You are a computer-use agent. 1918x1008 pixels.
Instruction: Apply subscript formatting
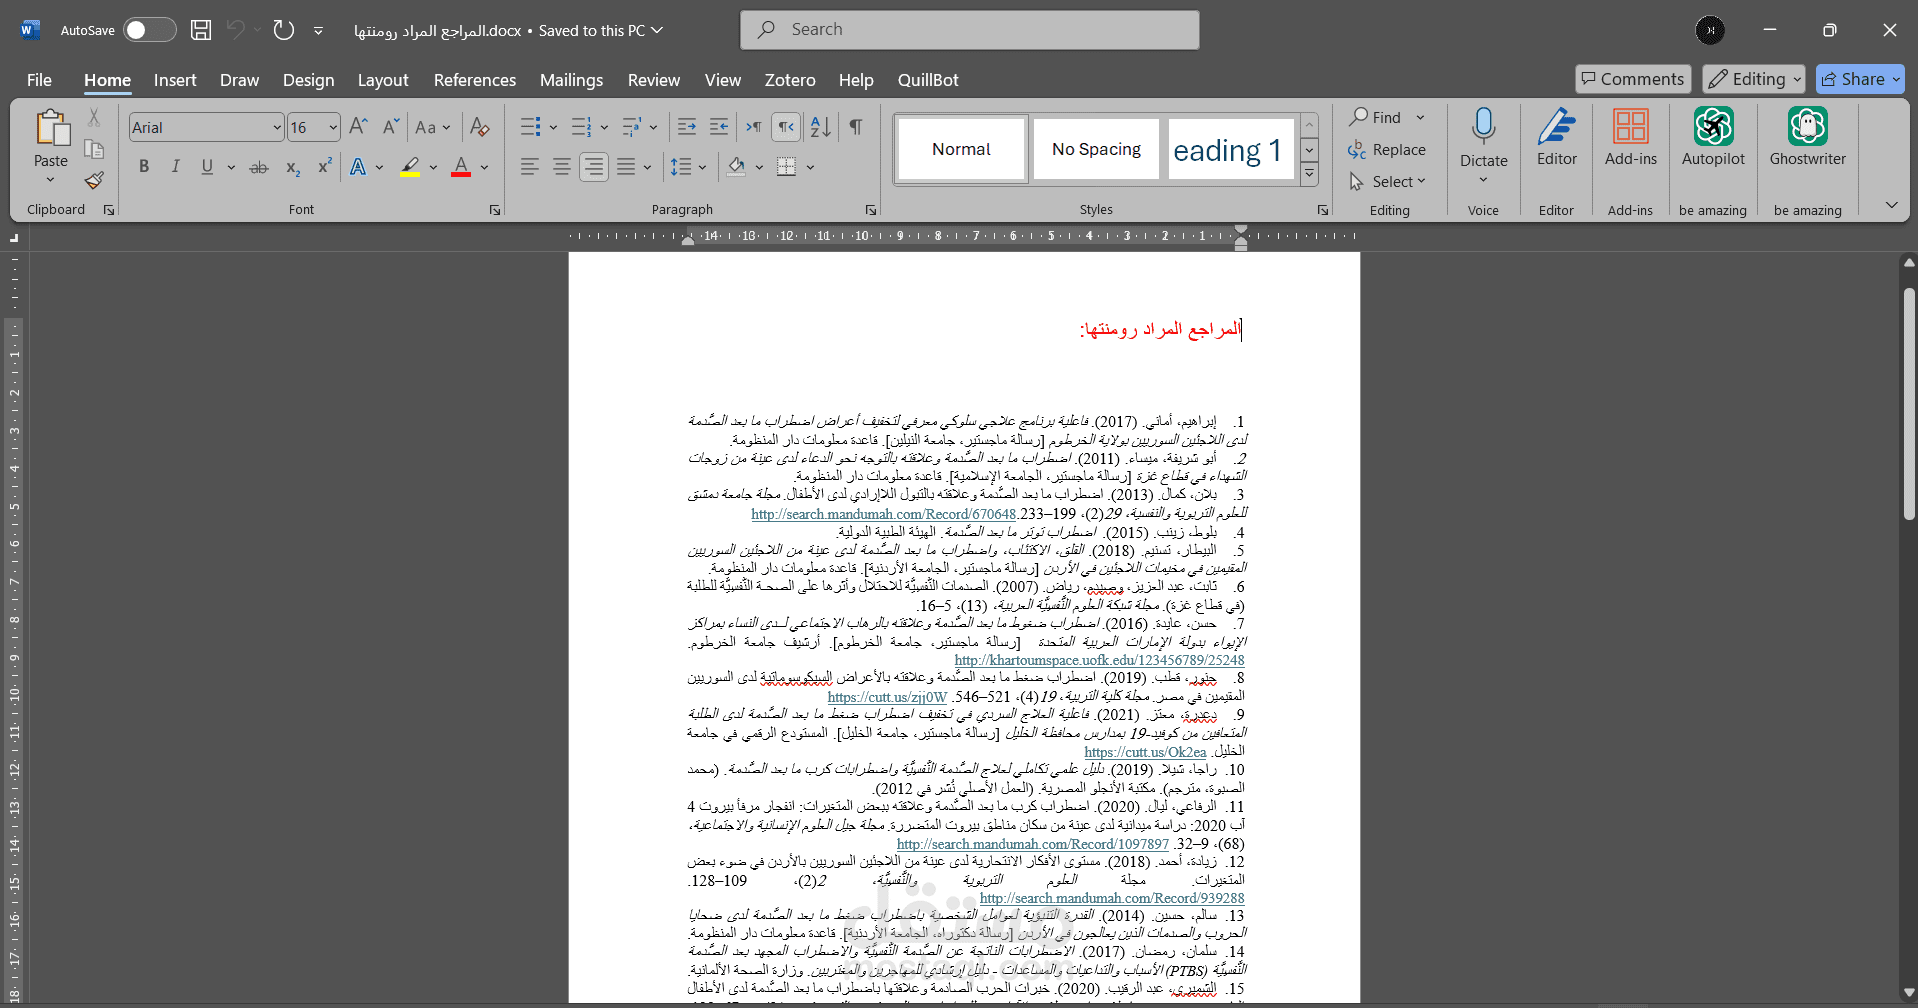click(293, 167)
